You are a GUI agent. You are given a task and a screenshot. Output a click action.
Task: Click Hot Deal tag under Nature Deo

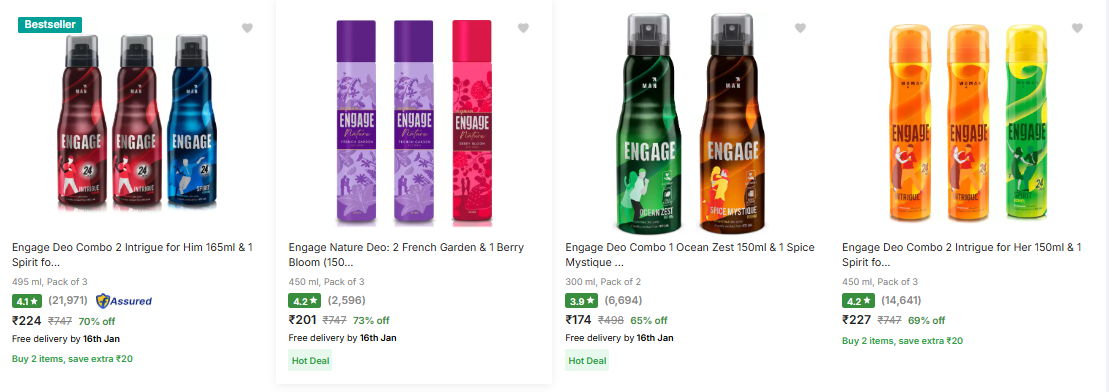(310, 360)
